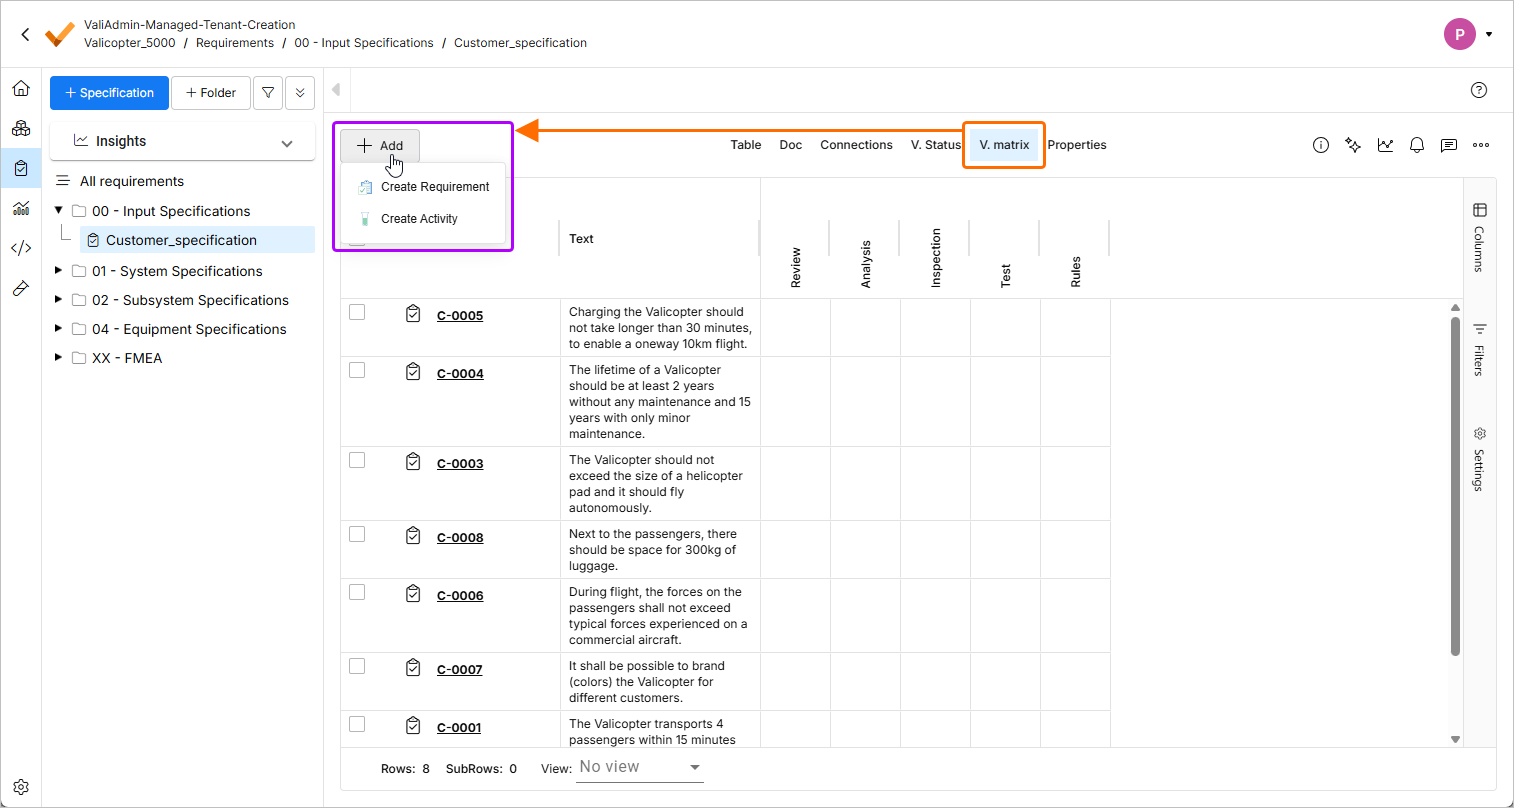Screen dimensions: 1514x808
Task: Switch to the Connections tab
Action: [856, 145]
